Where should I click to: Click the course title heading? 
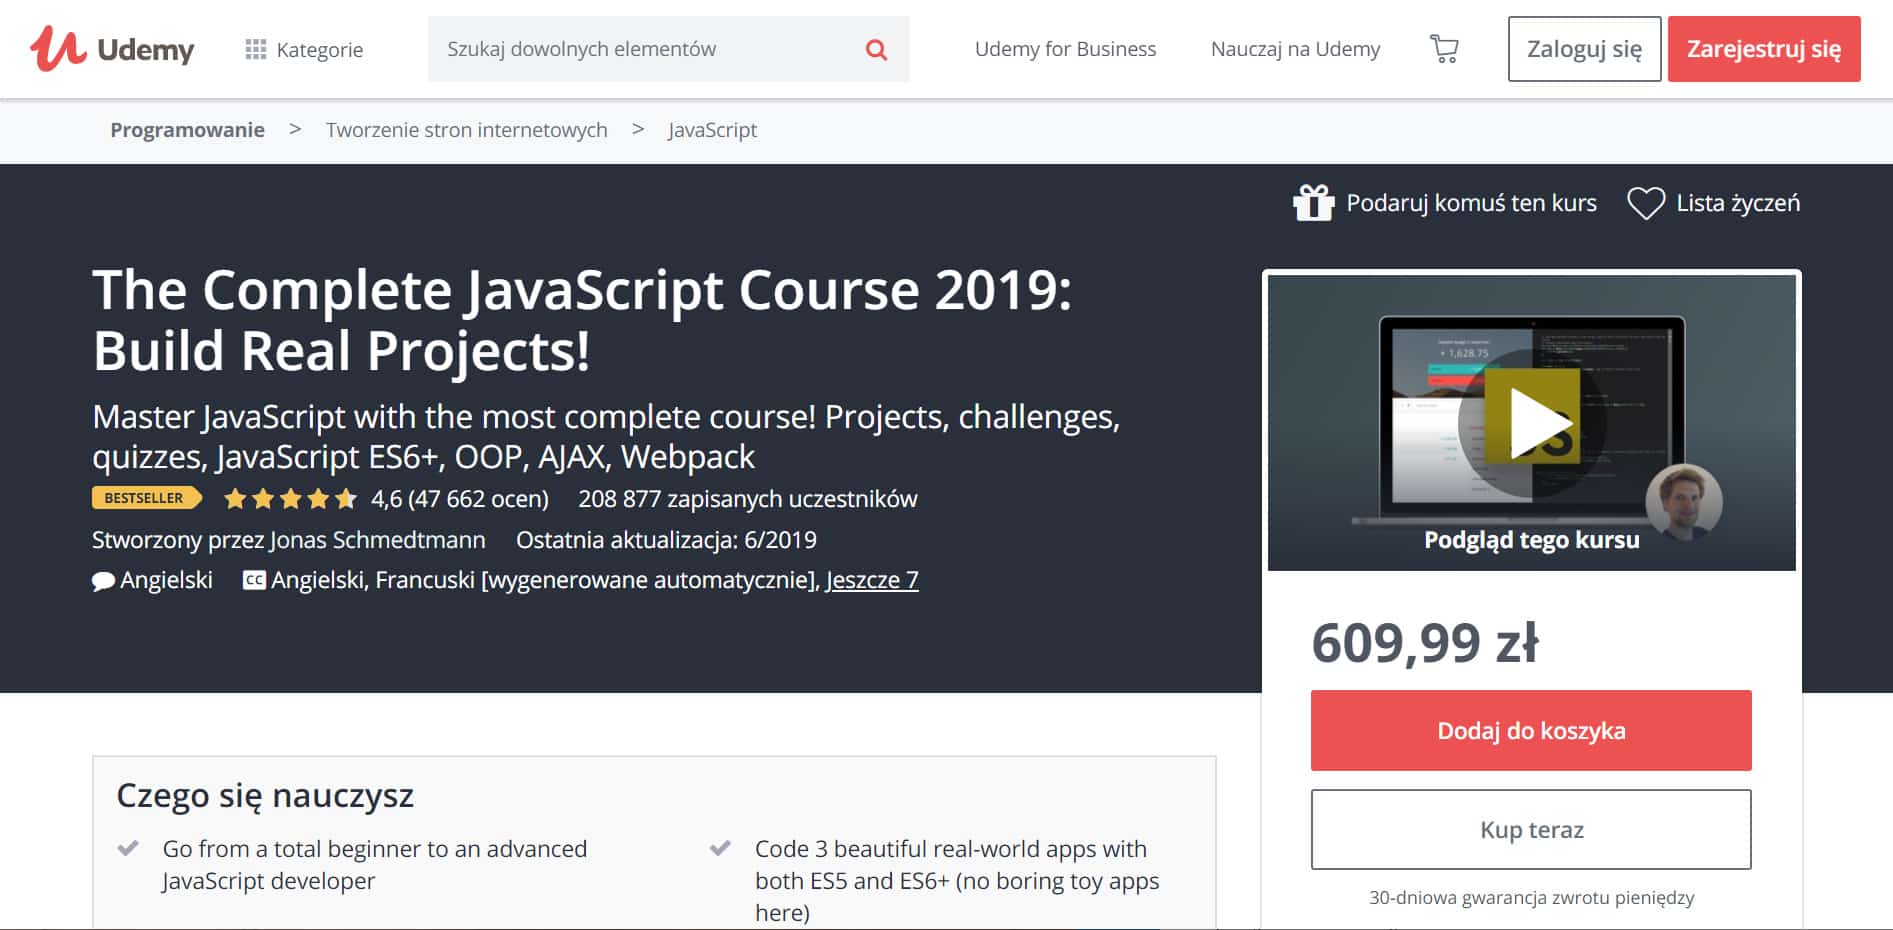582,320
